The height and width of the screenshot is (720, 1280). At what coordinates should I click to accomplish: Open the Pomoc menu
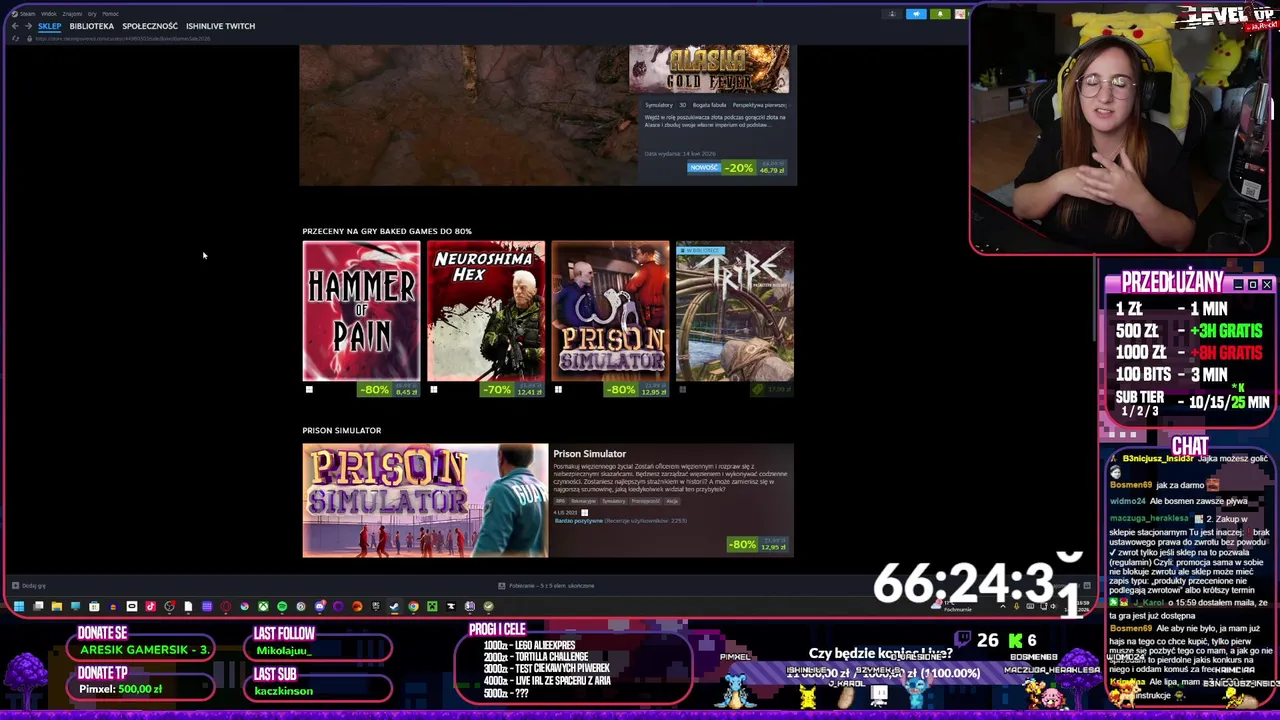click(x=110, y=14)
